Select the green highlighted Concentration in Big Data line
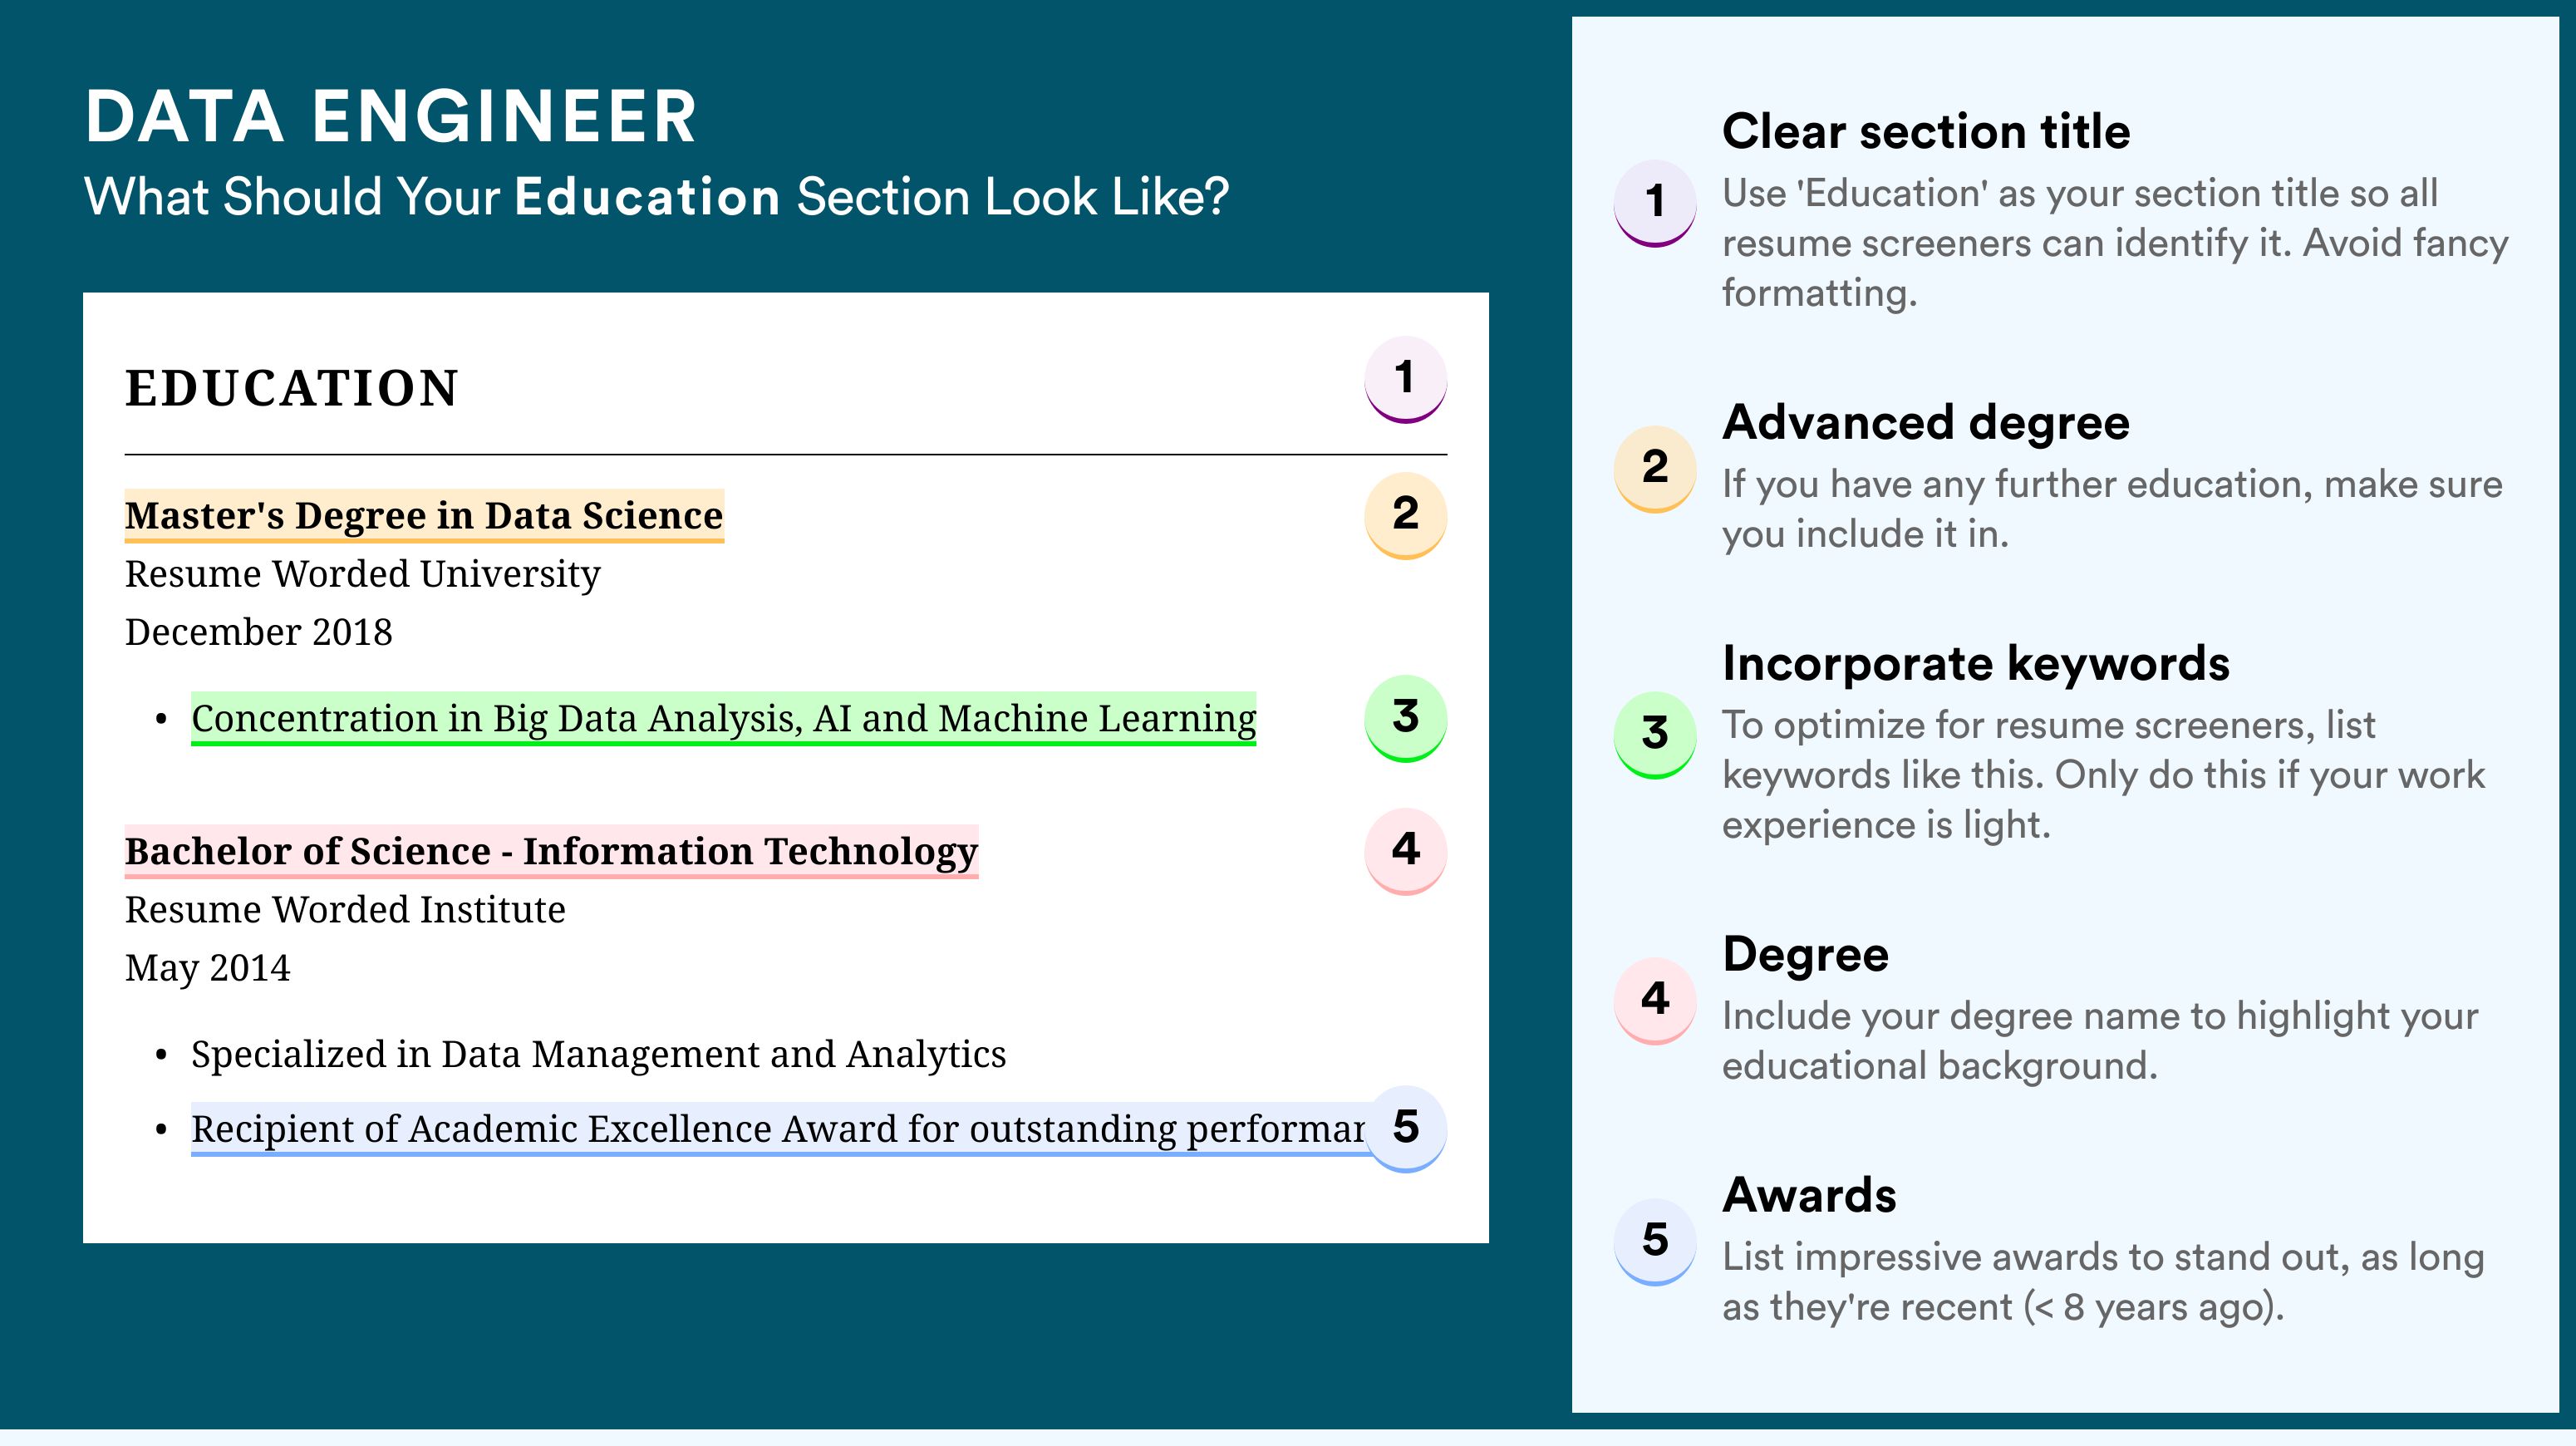 [723, 719]
